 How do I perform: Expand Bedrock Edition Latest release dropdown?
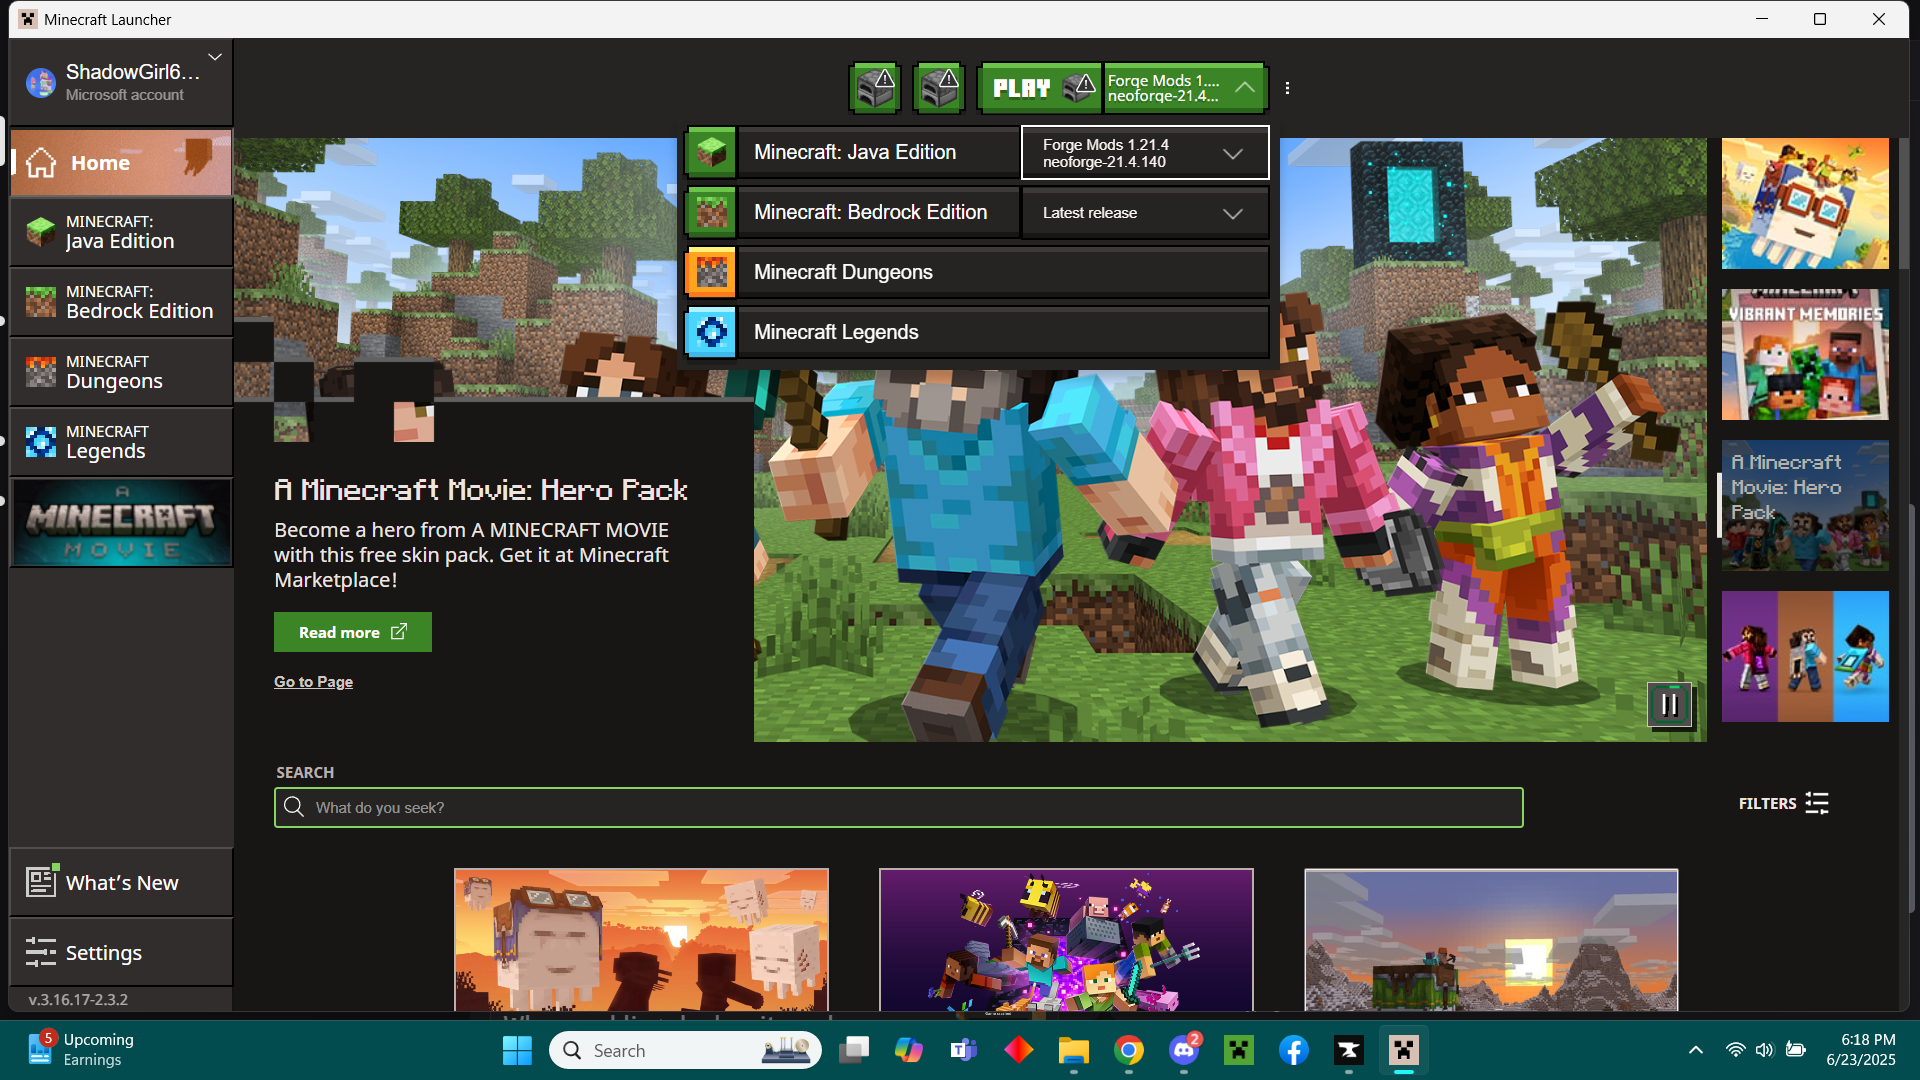[x=1232, y=213]
